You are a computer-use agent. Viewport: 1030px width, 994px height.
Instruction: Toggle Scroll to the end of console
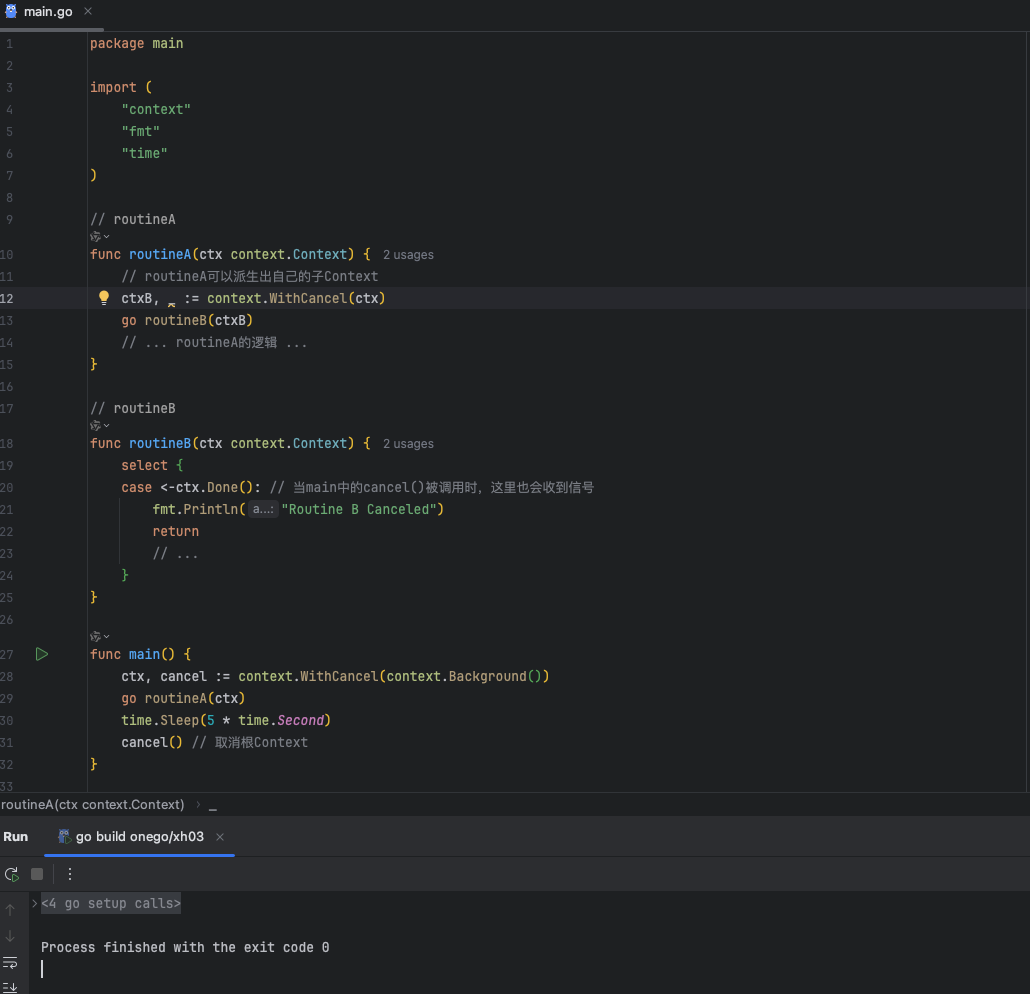point(10,987)
